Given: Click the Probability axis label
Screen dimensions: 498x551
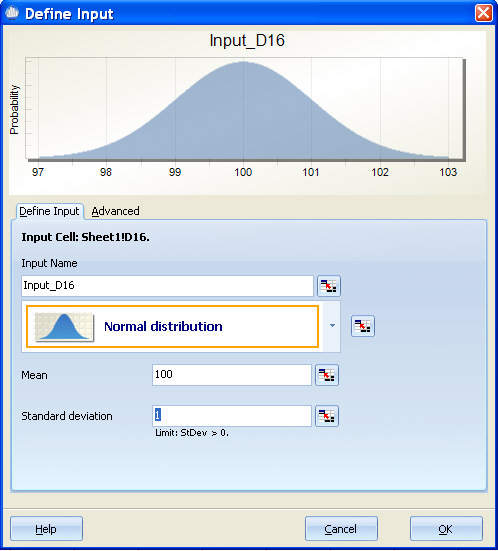Looking at the screenshot, I should point(14,109).
